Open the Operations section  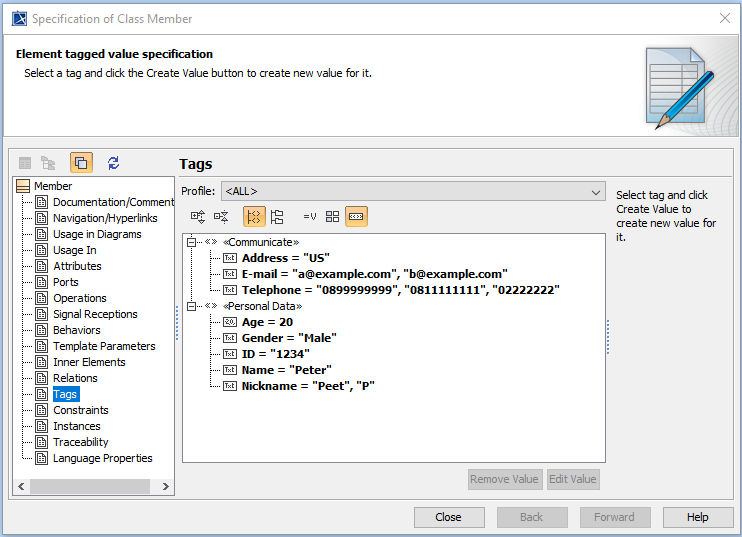click(80, 298)
